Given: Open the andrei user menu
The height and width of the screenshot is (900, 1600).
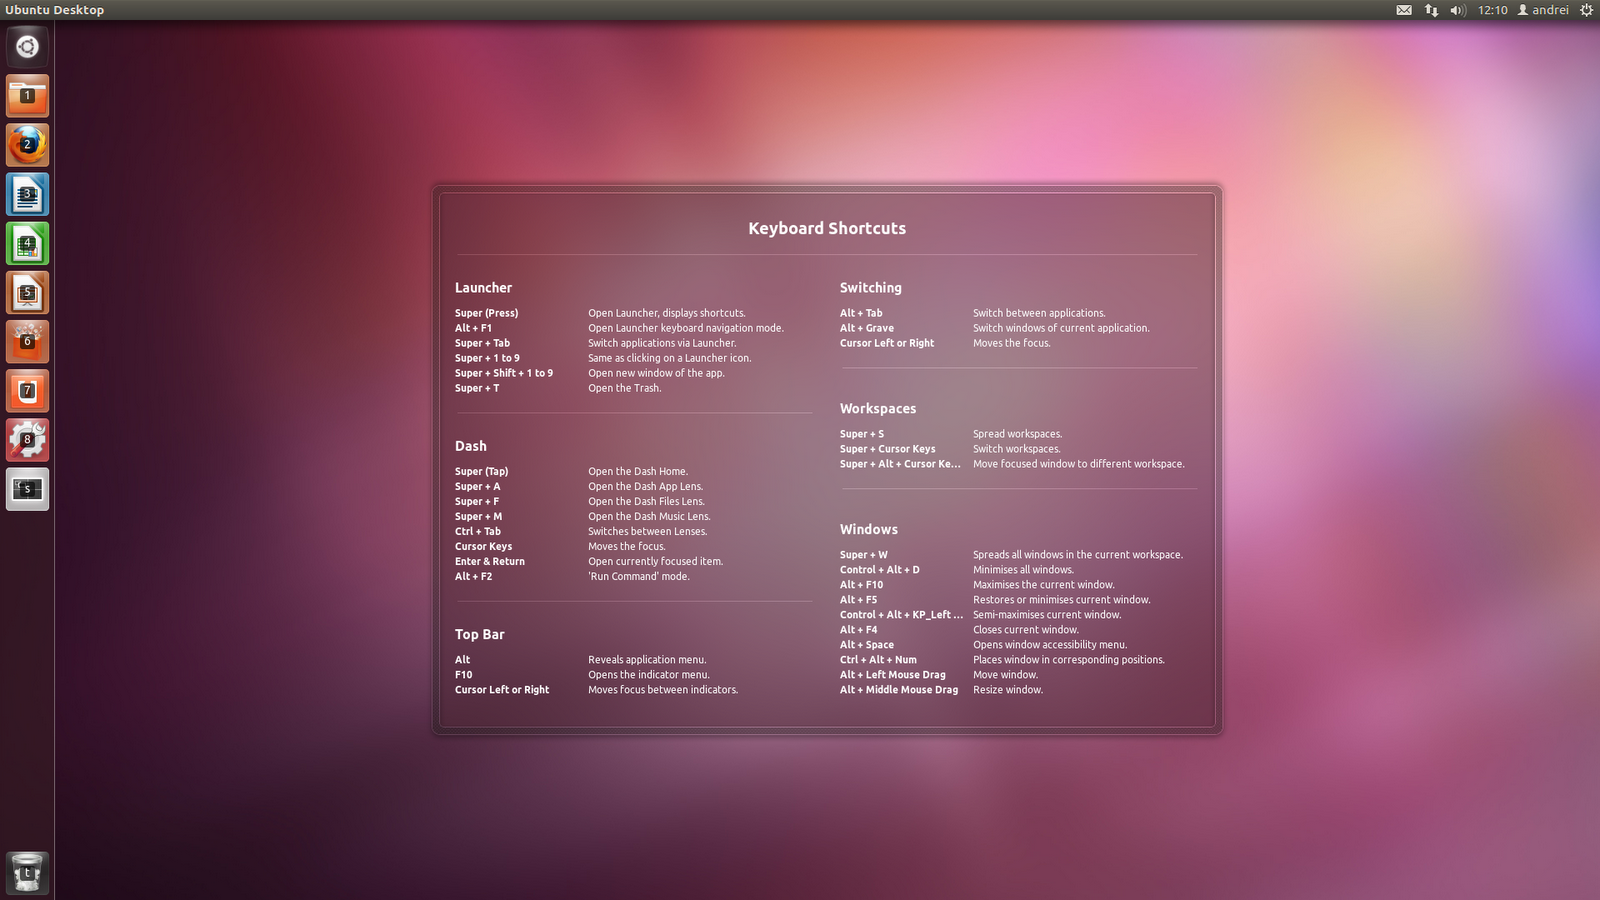Looking at the screenshot, I should pos(1543,10).
